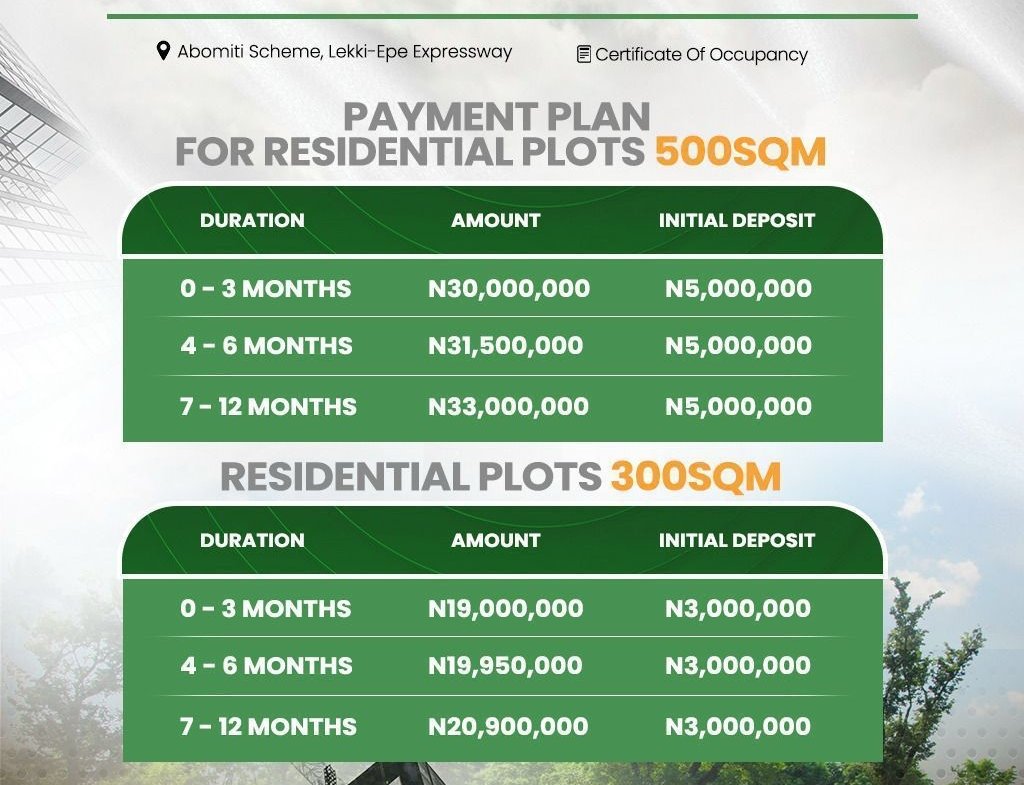Choose the N20,900,000 amount

click(508, 727)
